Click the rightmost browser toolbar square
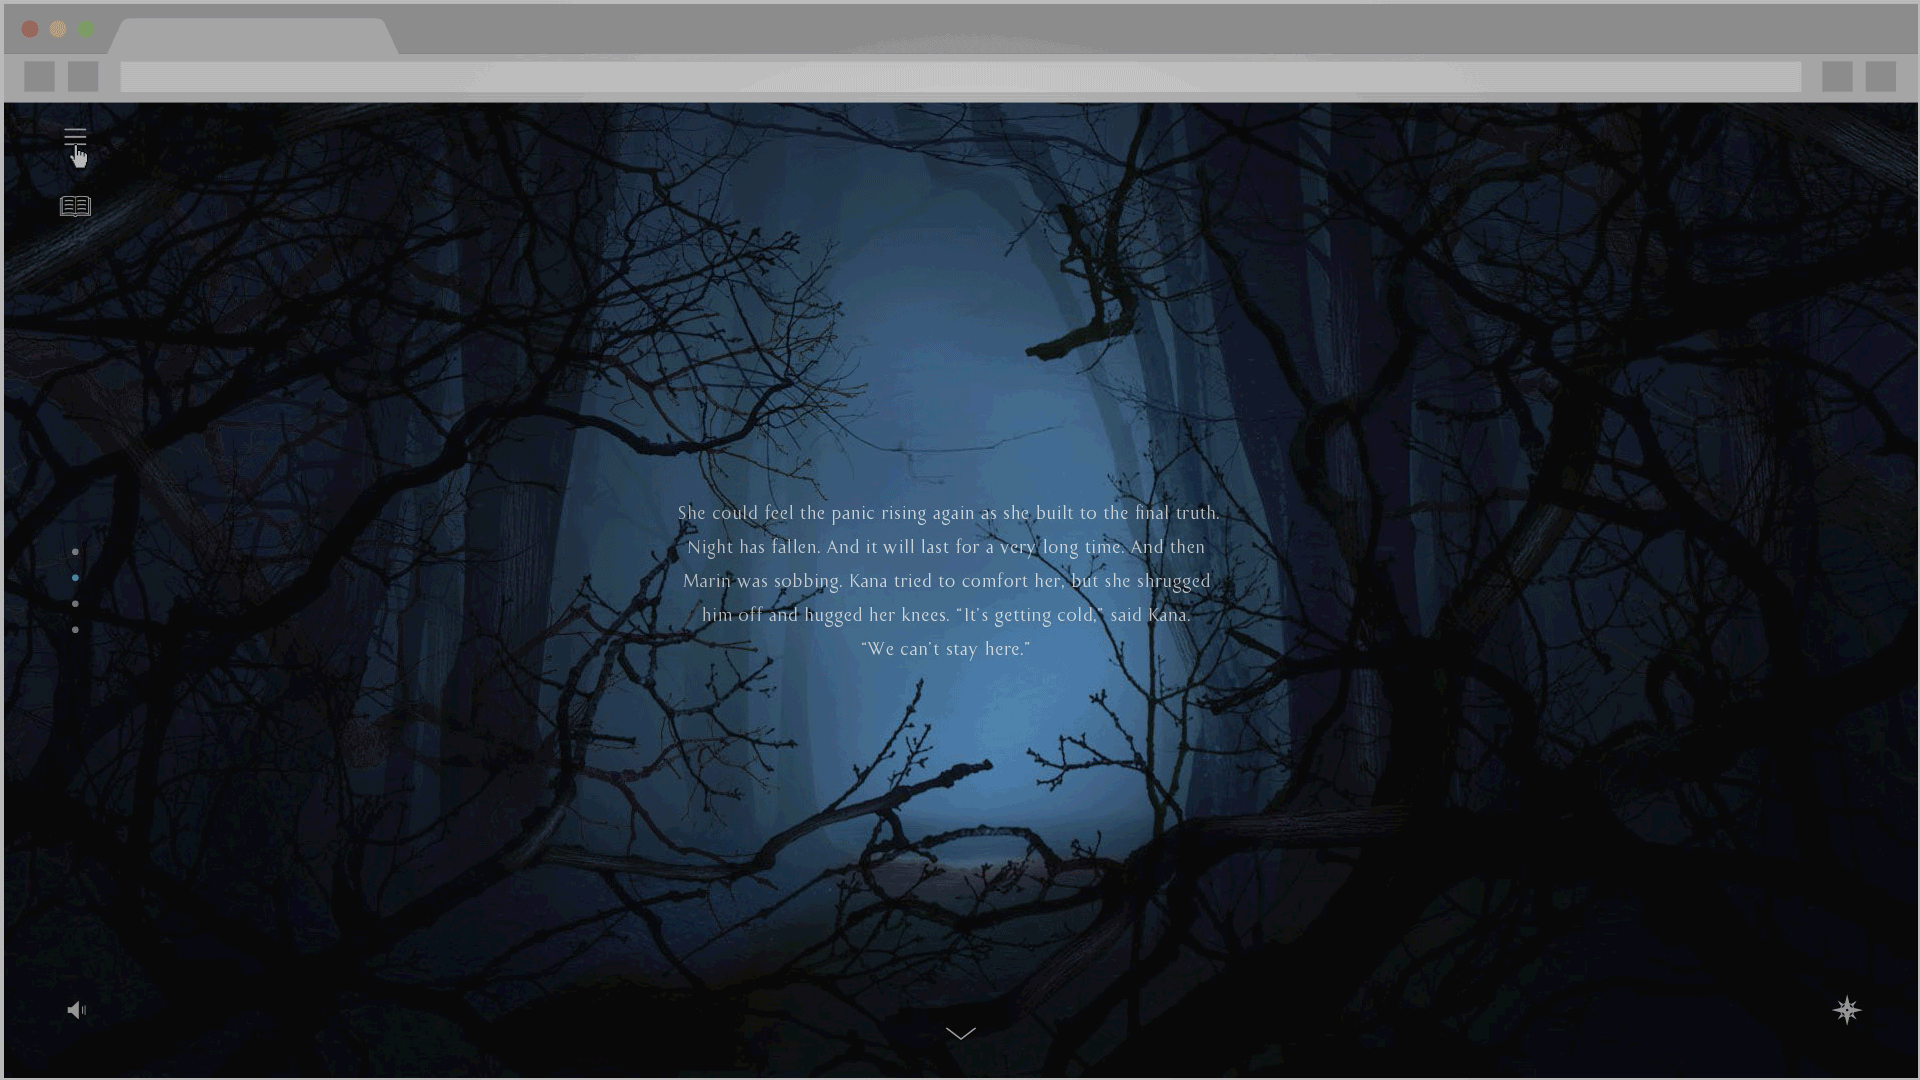The width and height of the screenshot is (1920, 1080). [x=1880, y=77]
